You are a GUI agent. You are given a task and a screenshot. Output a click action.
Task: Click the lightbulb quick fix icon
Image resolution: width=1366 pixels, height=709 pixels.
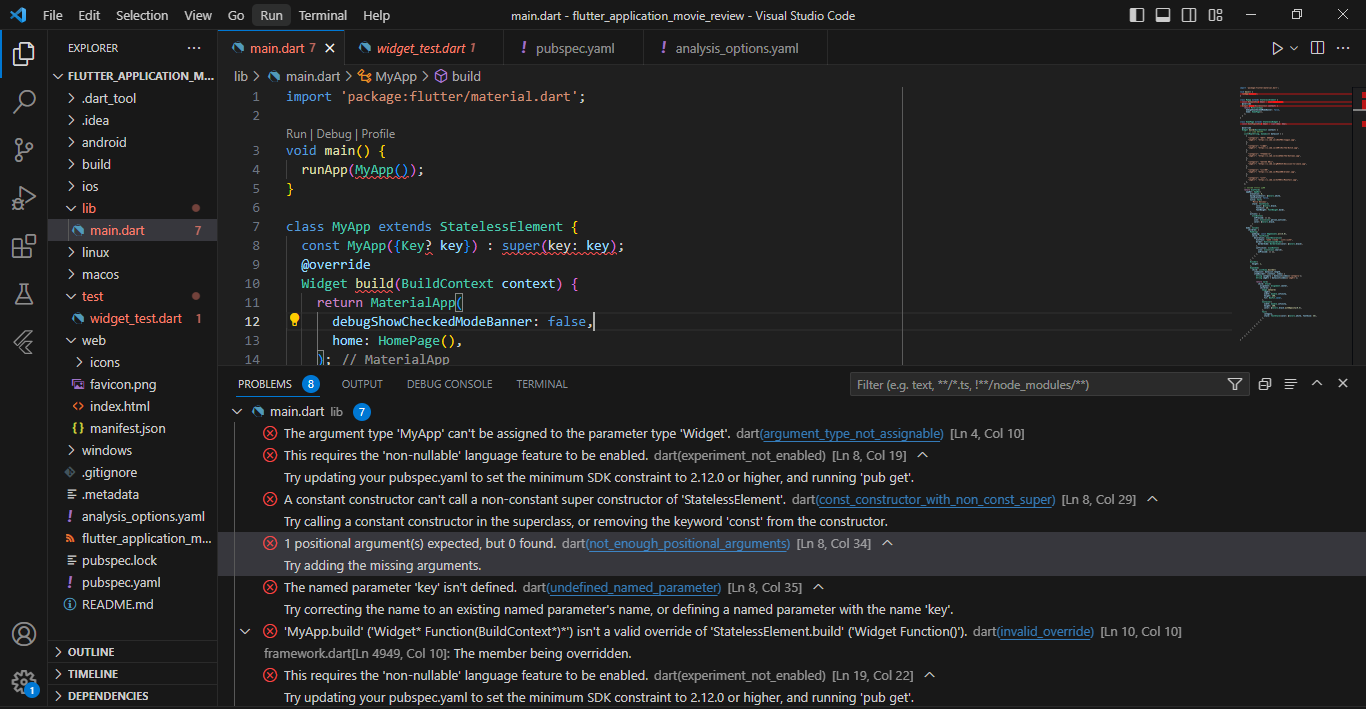(x=295, y=321)
